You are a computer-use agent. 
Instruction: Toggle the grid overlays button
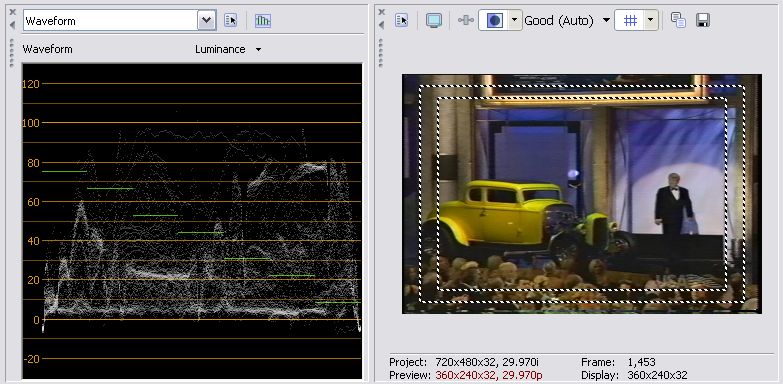click(630, 20)
